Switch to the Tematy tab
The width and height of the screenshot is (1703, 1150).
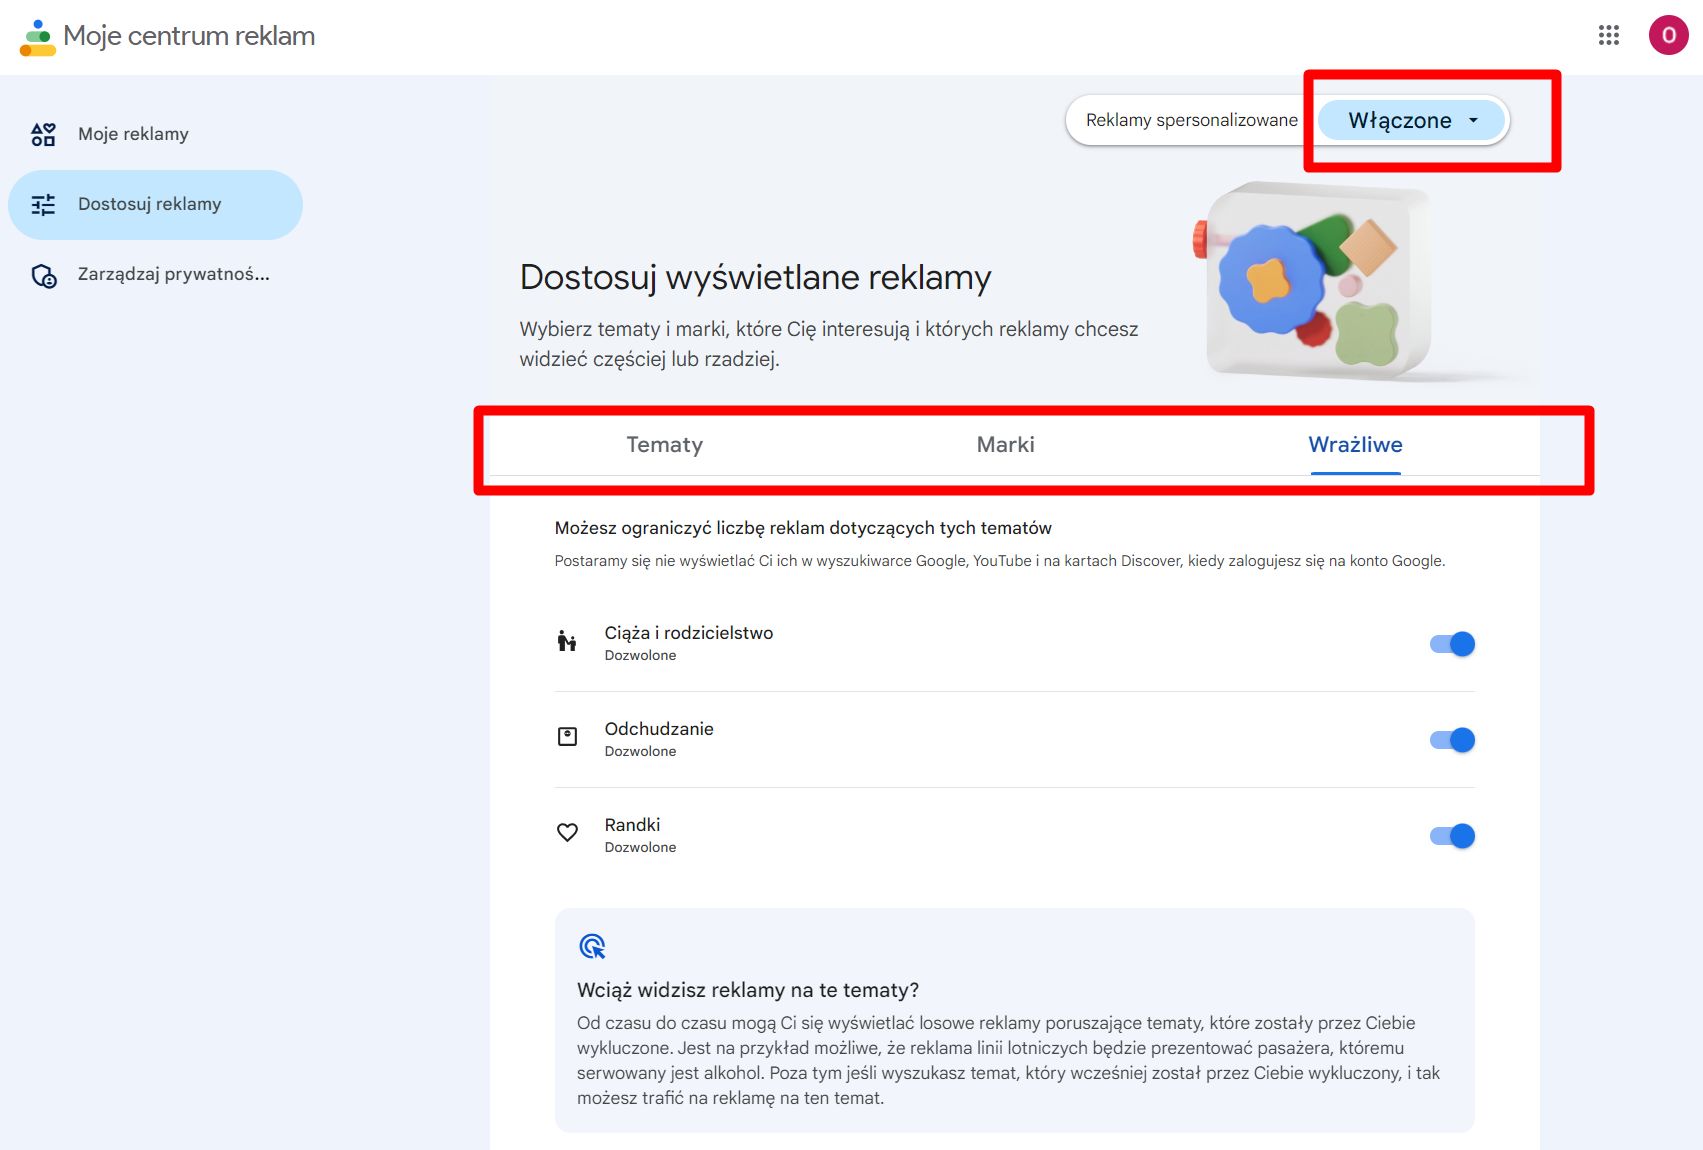click(x=664, y=445)
